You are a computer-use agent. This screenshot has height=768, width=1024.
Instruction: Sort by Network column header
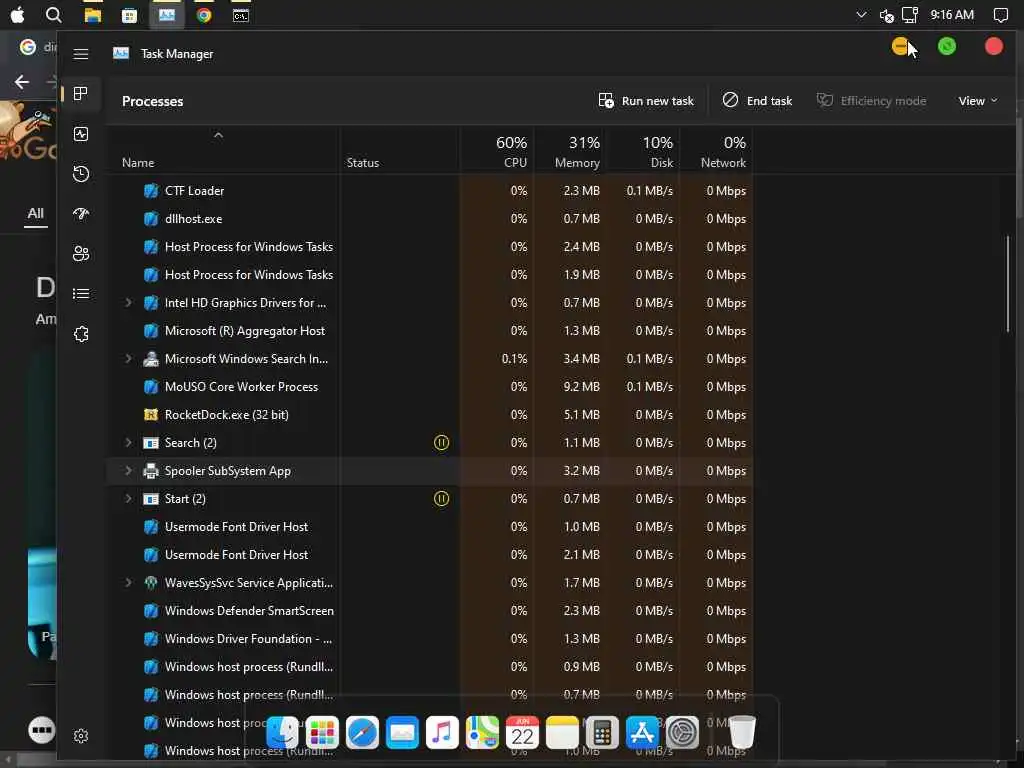717,152
